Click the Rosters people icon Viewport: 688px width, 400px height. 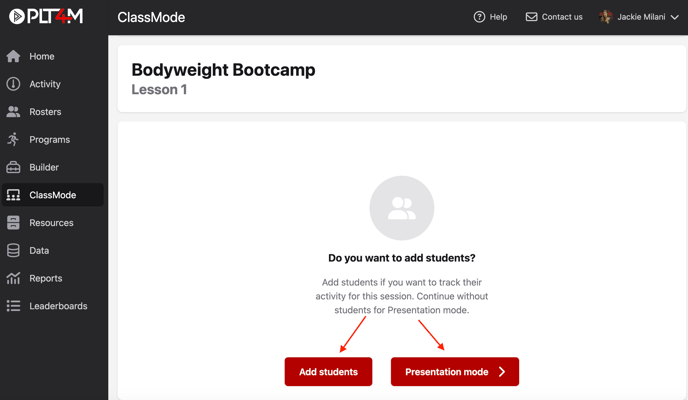13,112
